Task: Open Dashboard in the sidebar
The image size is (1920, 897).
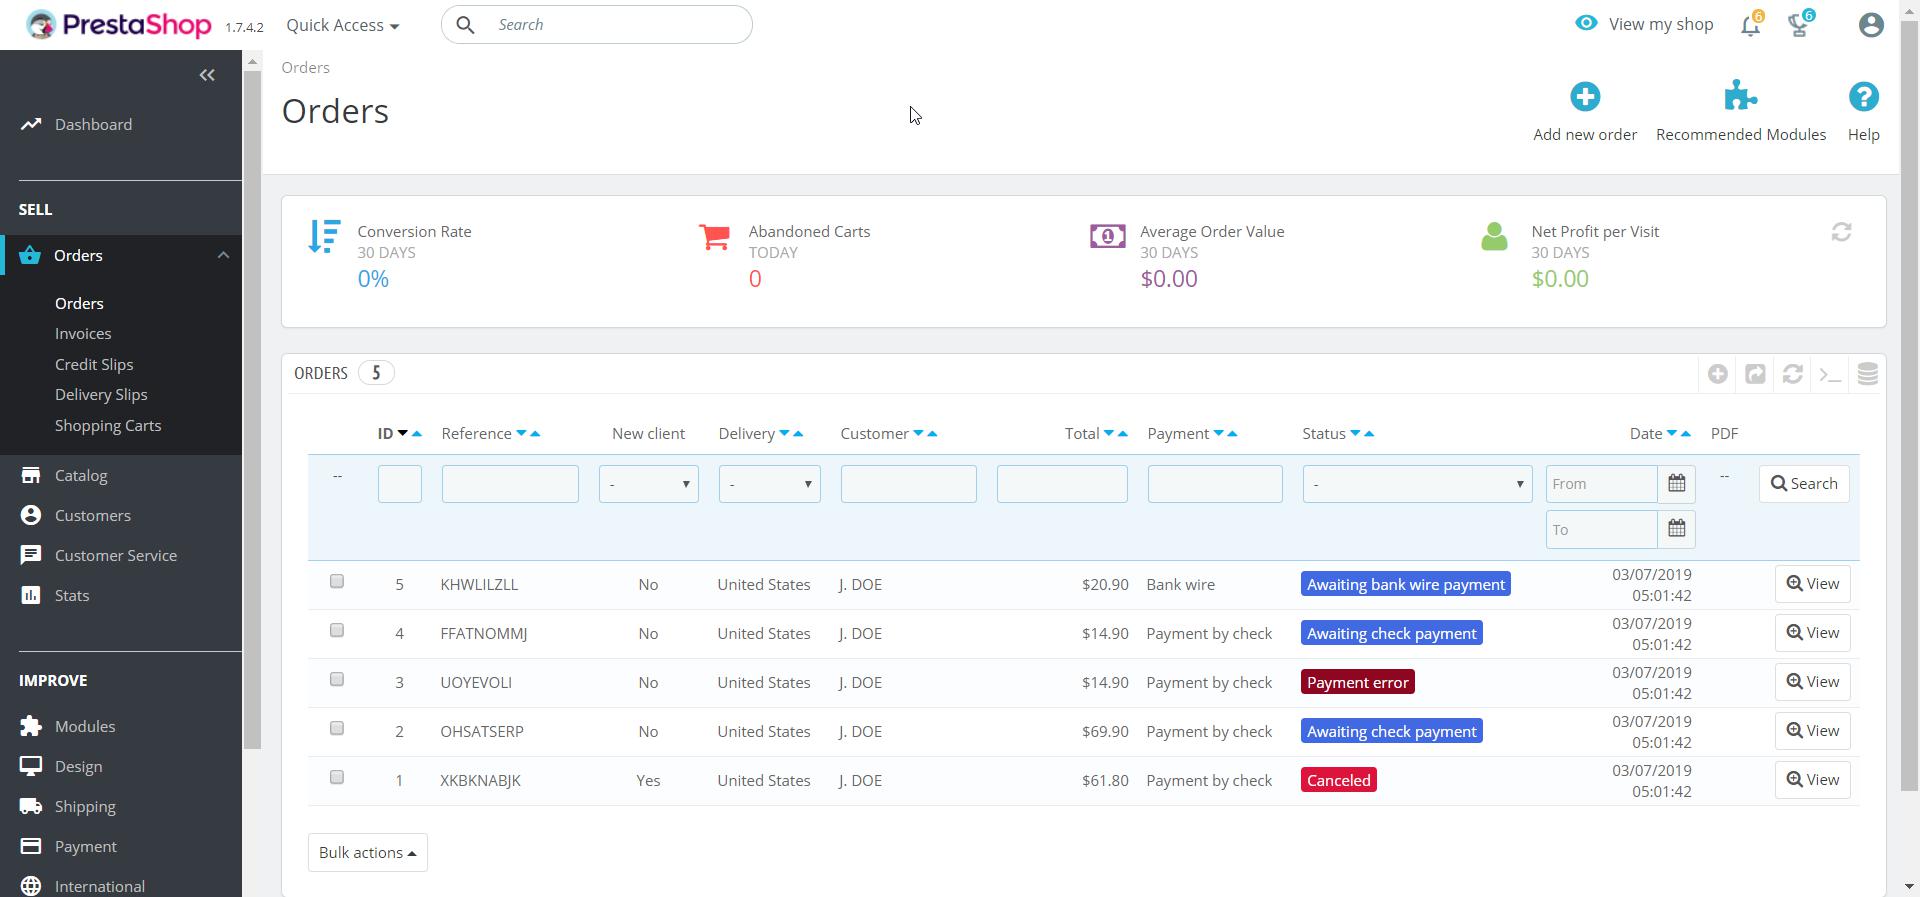Action: (x=93, y=125)
